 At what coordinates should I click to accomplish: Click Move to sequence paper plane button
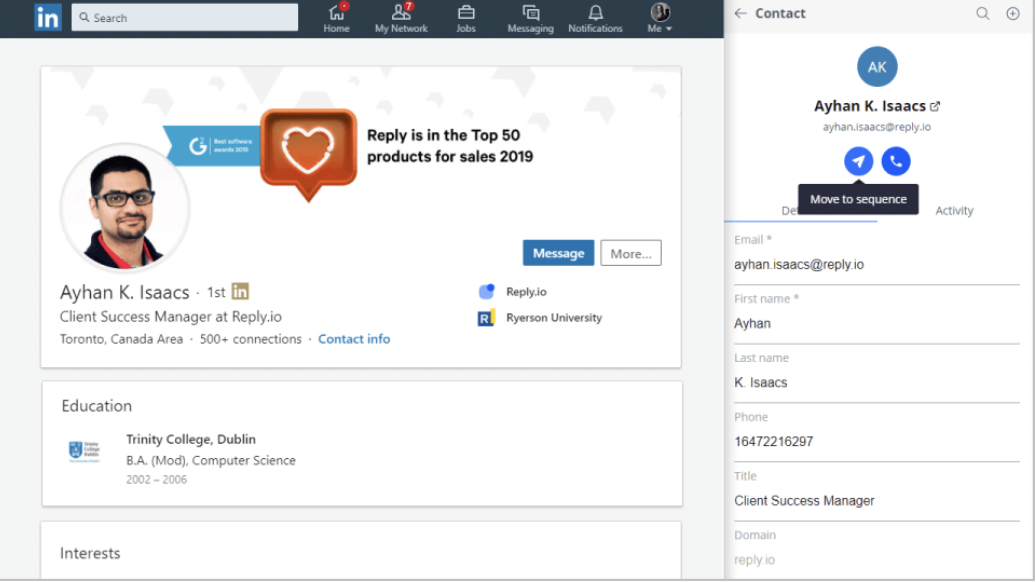(858, 161)
